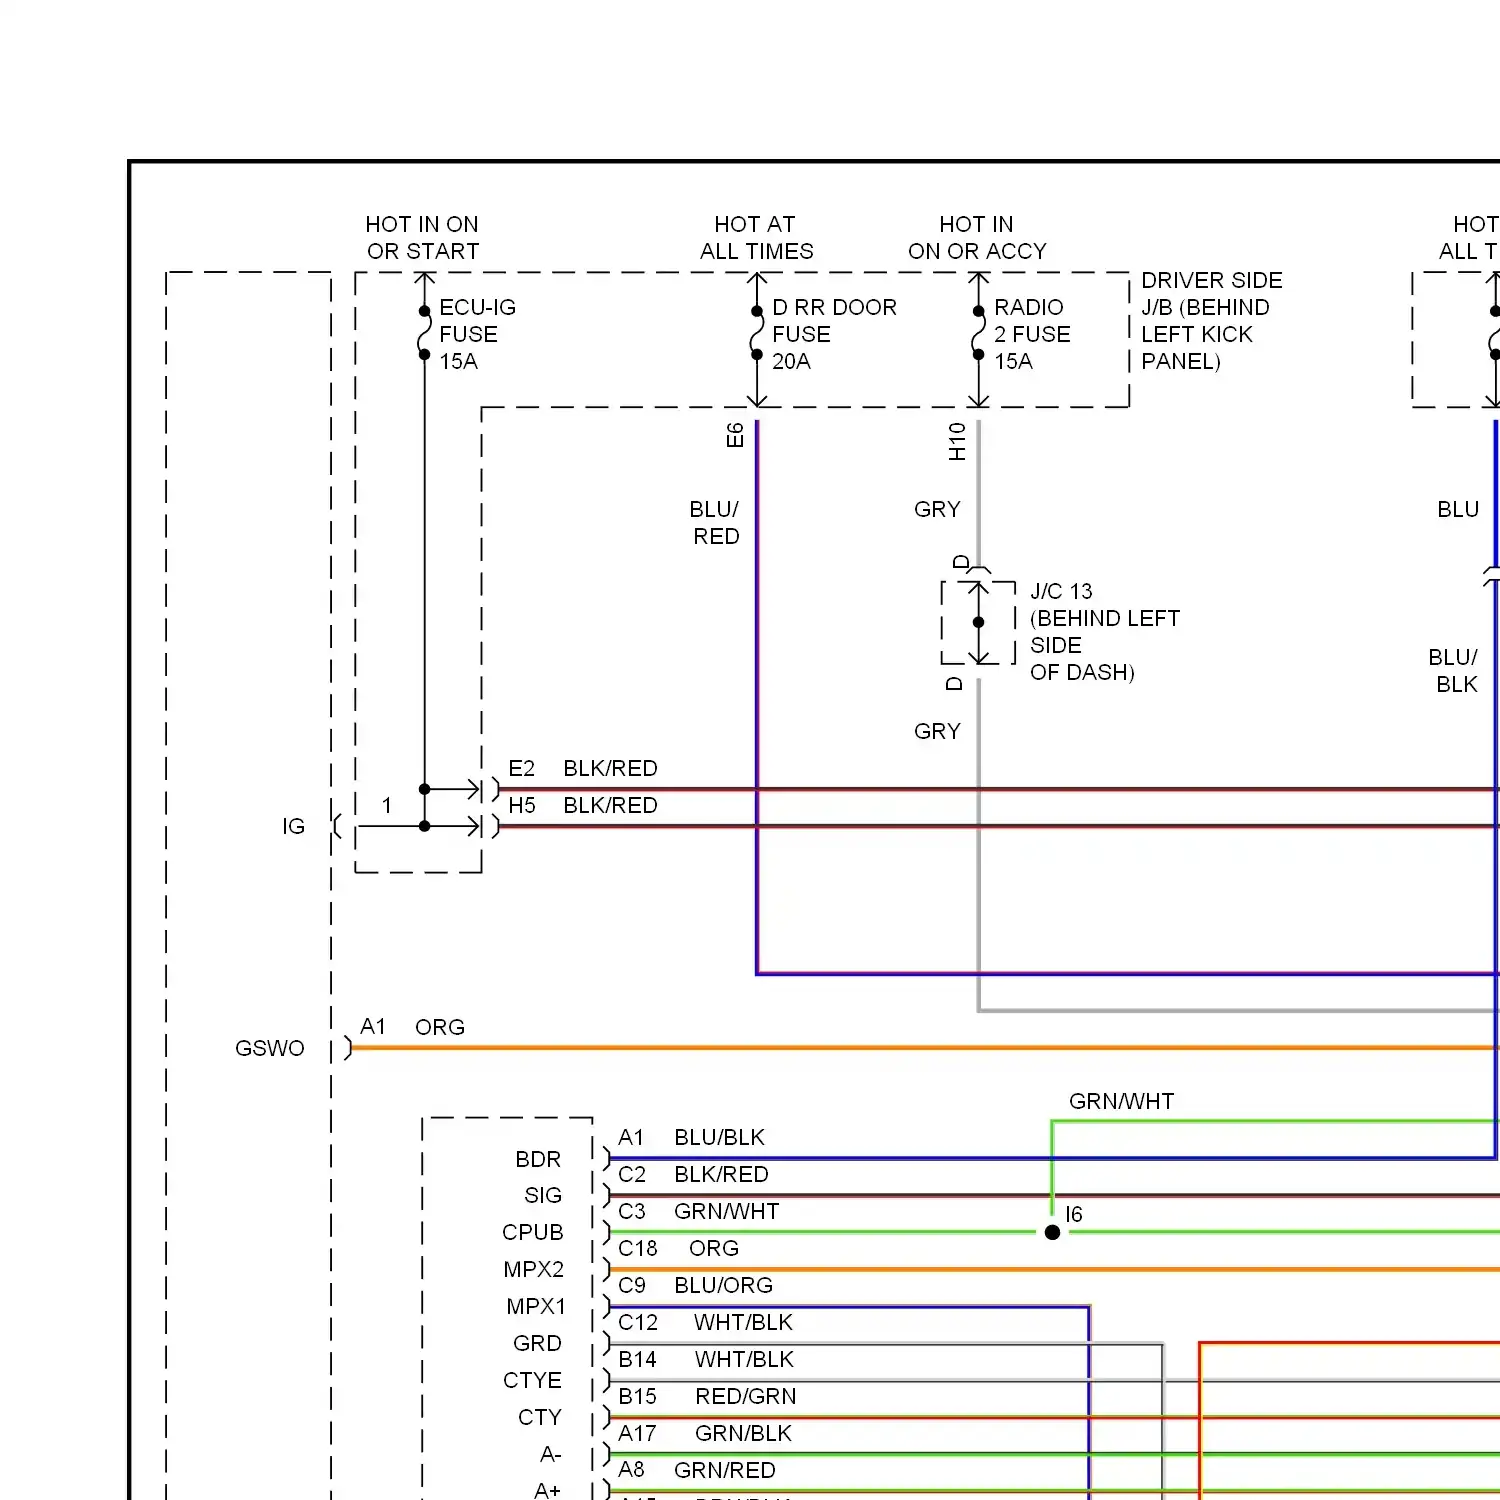Select the "GRN/BLK" wire color label
1500x1500 pixels.
tap(743, 1434)
